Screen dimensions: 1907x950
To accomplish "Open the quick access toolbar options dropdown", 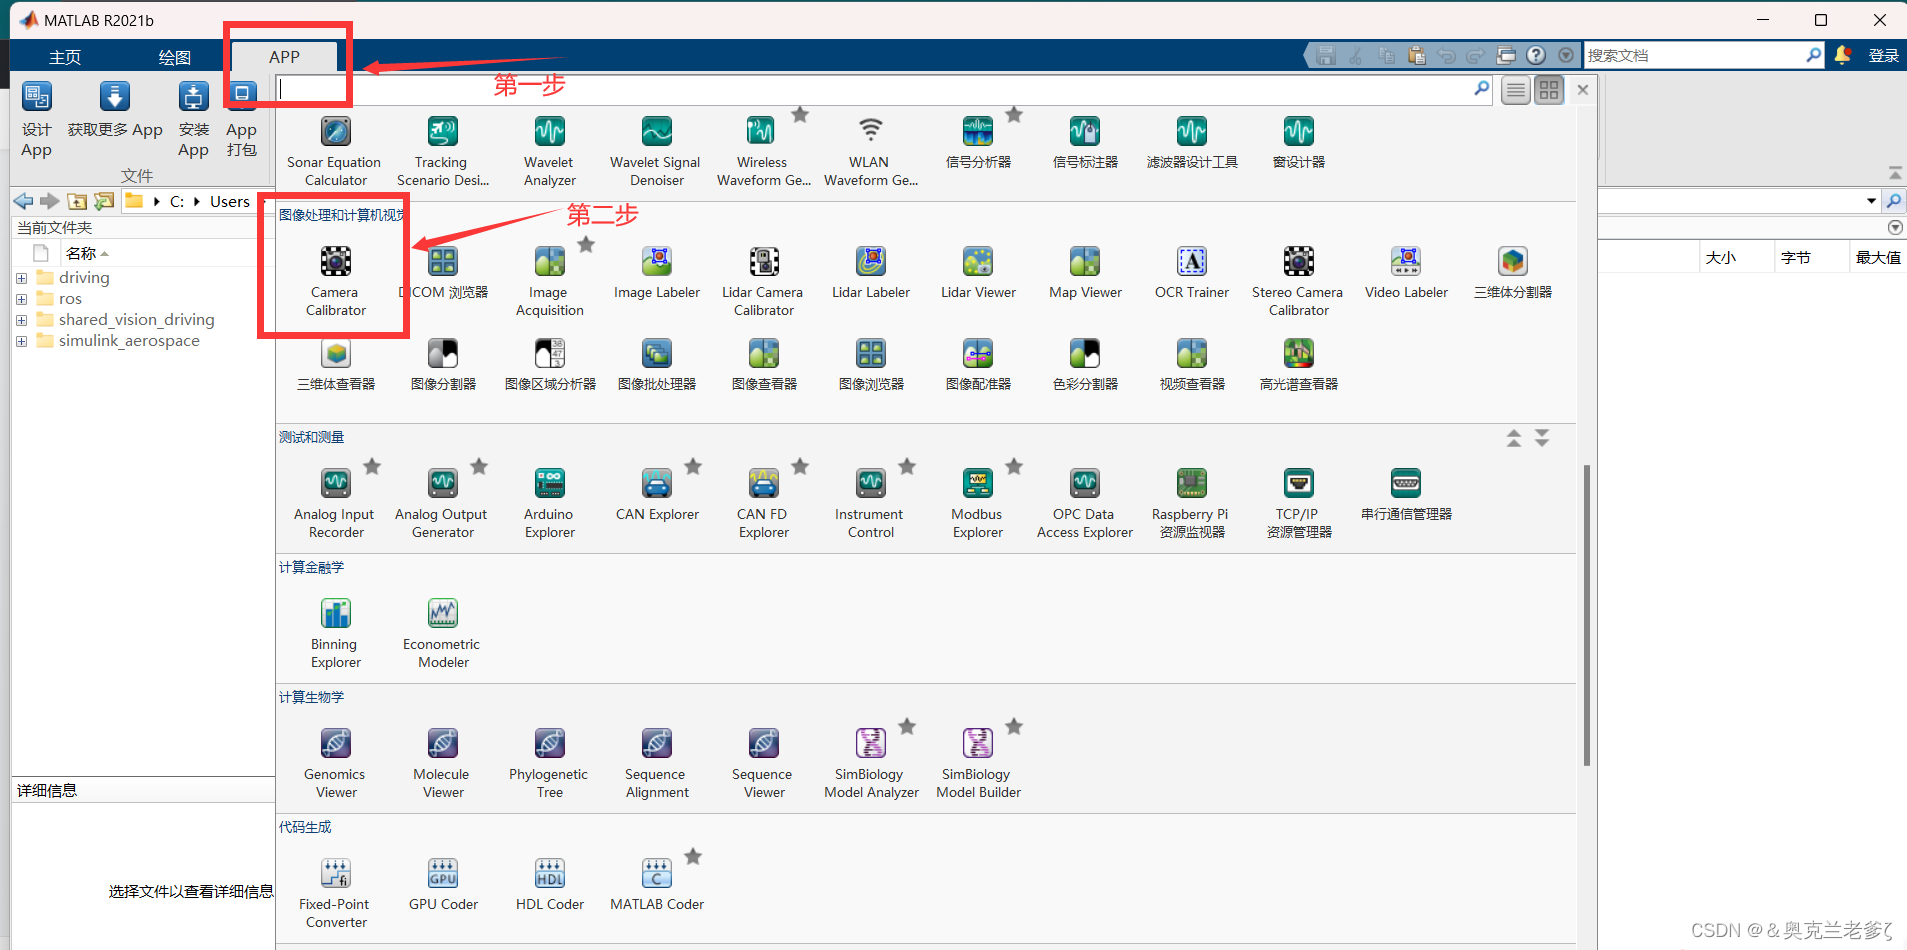I will [x=1566, y=56].
